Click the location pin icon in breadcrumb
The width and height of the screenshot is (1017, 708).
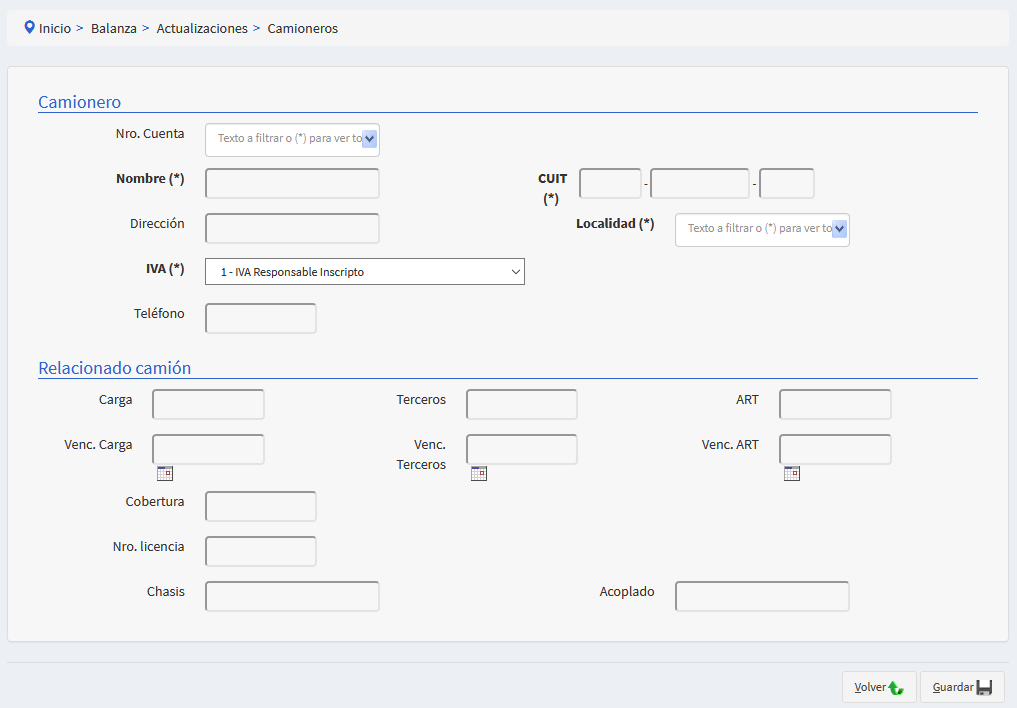tap(29, 28)
